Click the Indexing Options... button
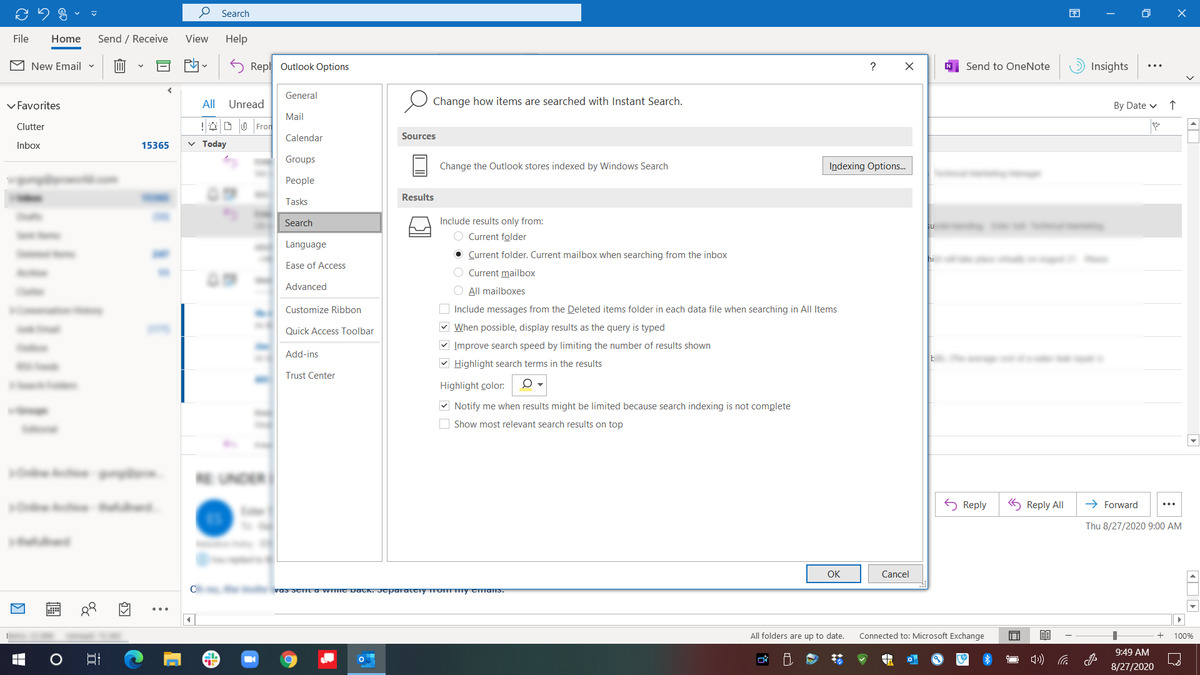This screenshot has width=1200, height=675. tap(867, 166)
